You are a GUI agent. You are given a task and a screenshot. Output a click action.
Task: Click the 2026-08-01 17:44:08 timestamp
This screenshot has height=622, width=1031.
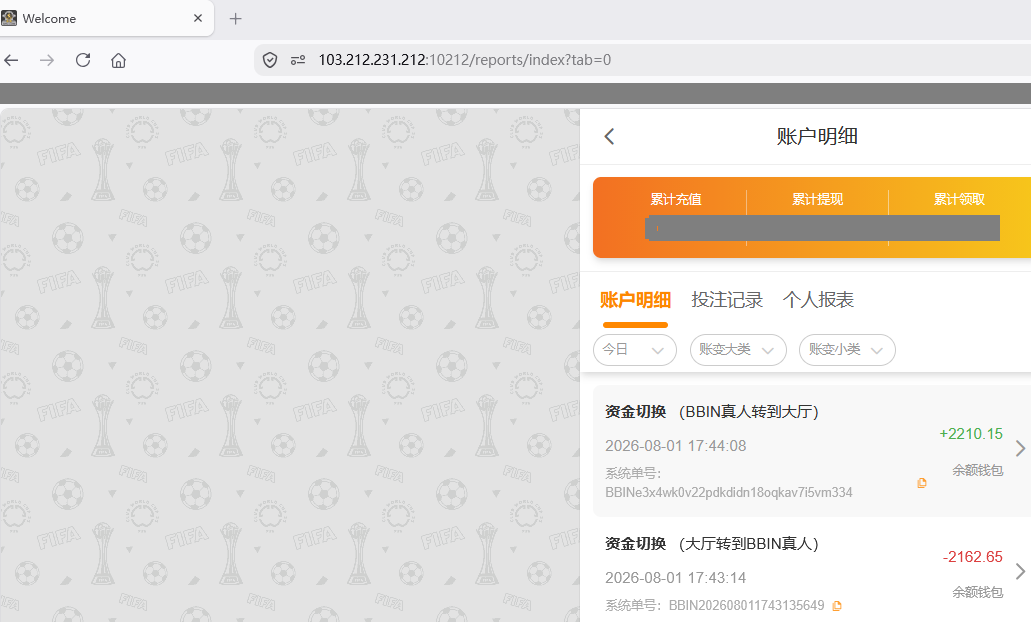(x=676, y=446)
